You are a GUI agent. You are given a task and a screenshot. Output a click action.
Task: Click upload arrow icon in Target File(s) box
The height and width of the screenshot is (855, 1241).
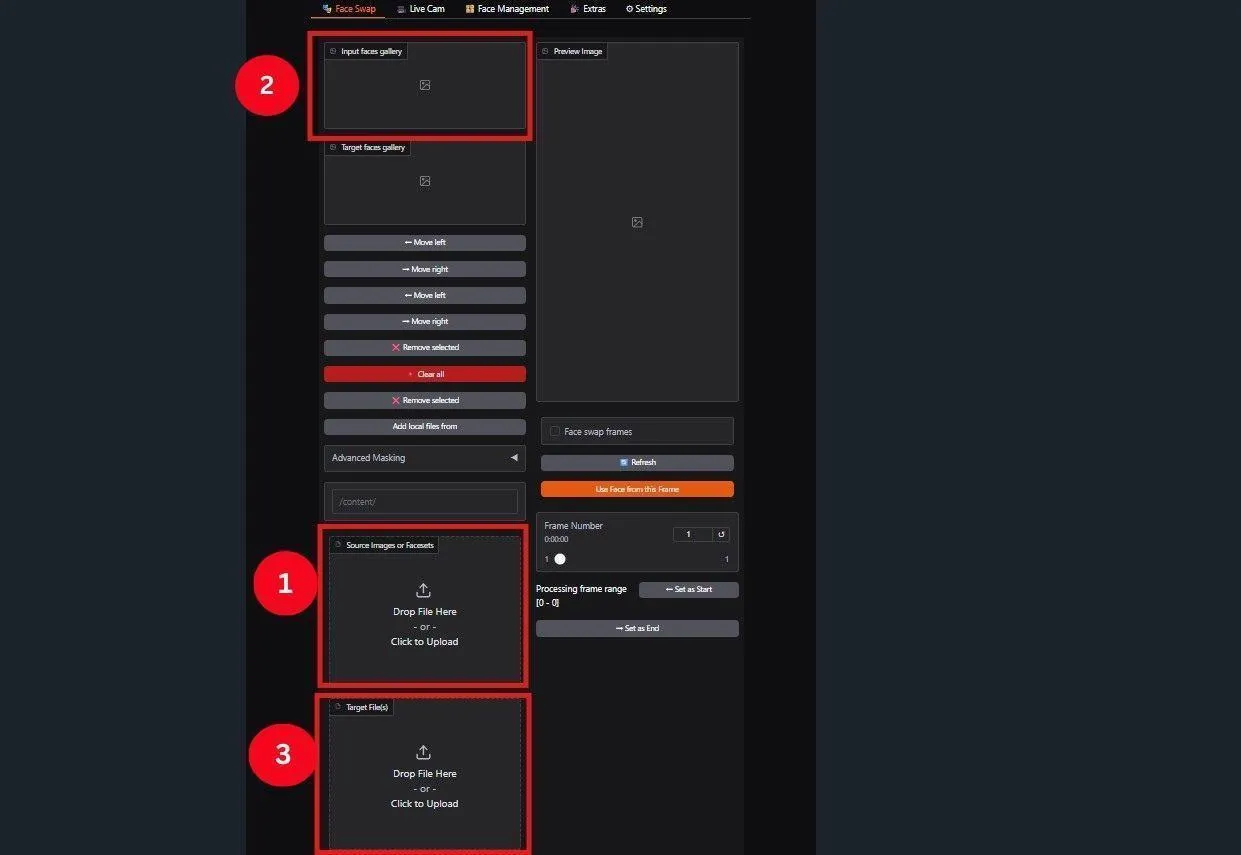tap(423, 752)
